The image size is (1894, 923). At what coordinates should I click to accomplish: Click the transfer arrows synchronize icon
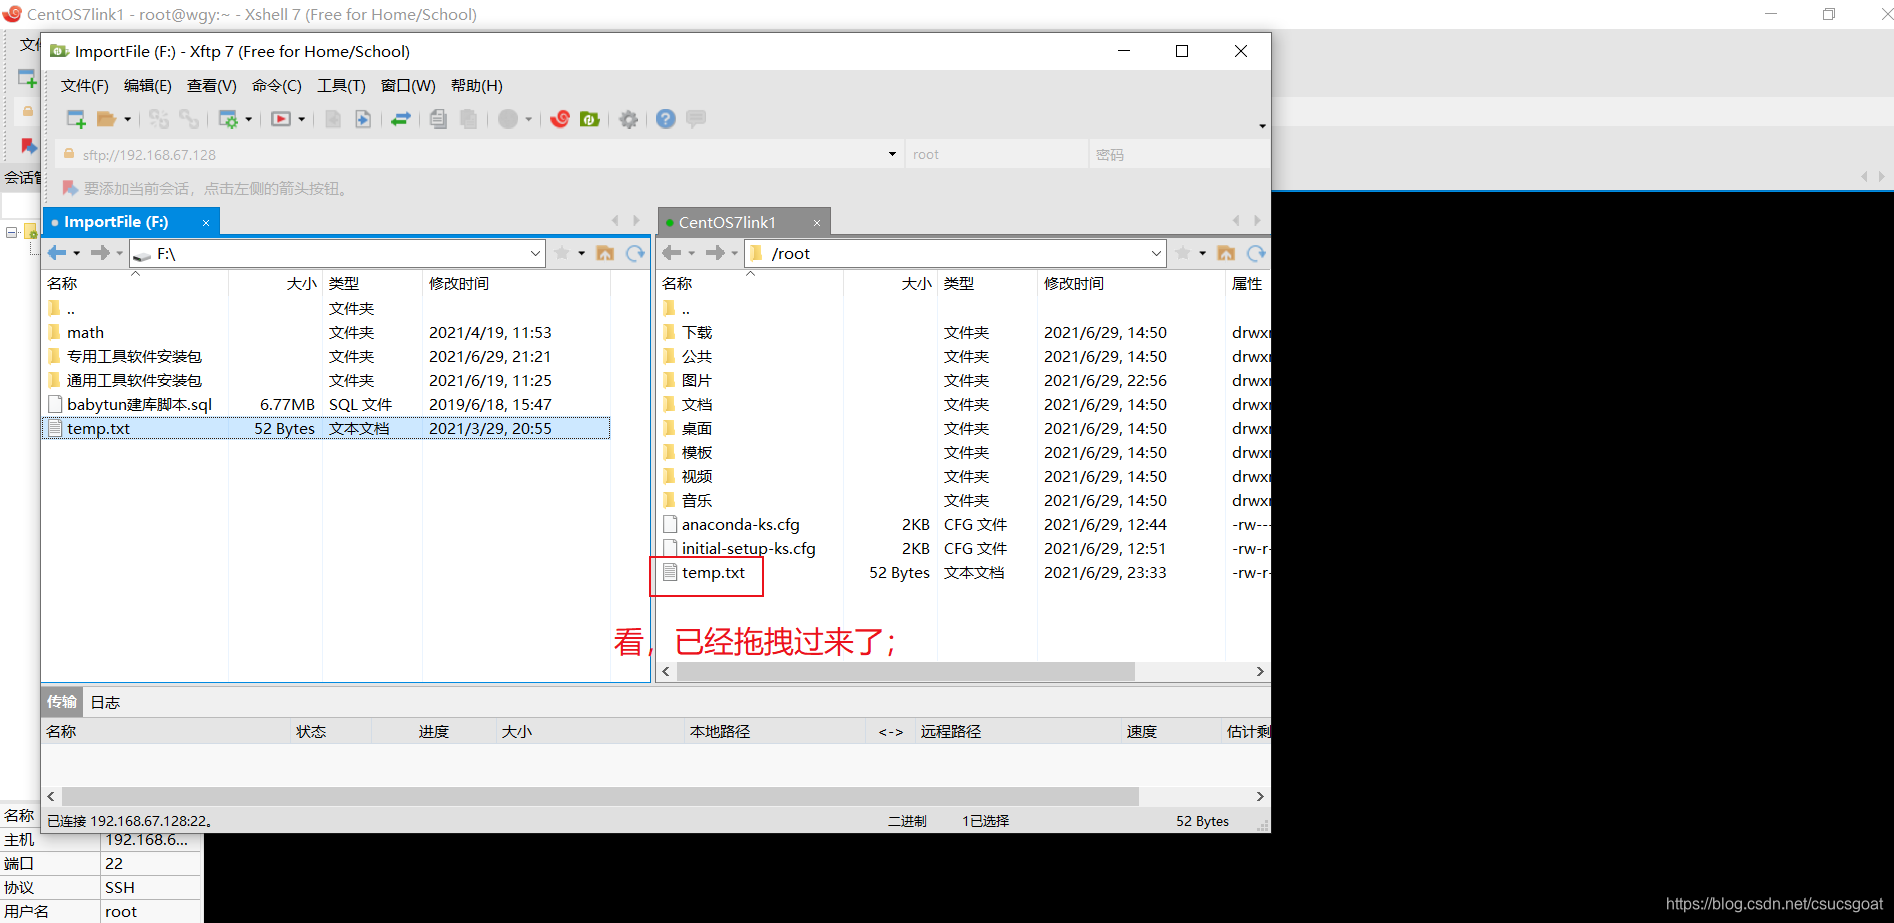click(401, 119)
